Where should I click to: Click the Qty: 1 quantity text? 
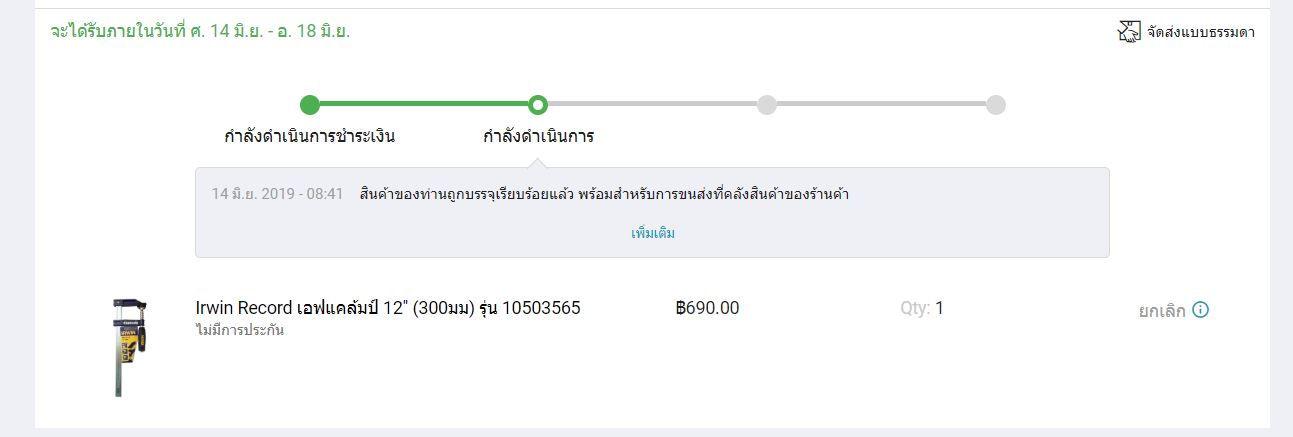(x=922, y=308)
